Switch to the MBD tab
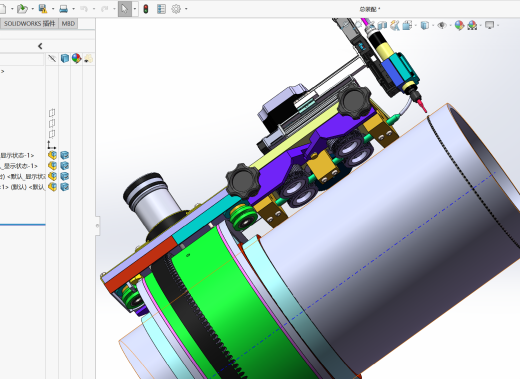 [68, 24]
